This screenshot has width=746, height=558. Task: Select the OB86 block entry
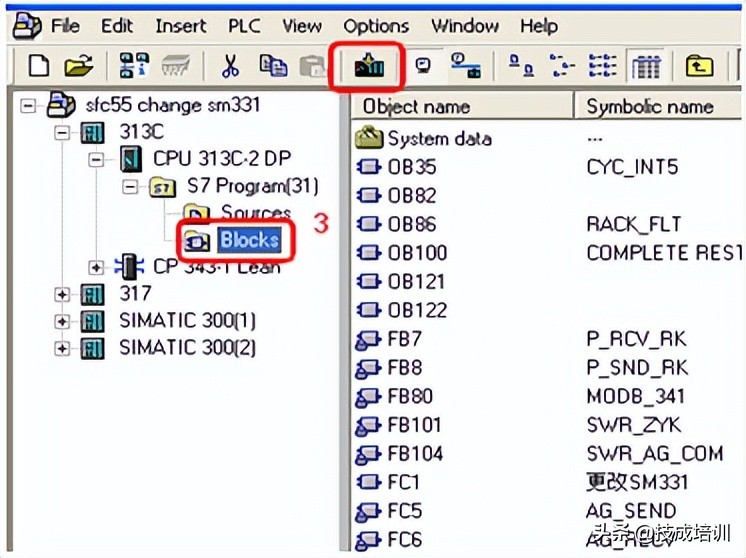(412, 224)
